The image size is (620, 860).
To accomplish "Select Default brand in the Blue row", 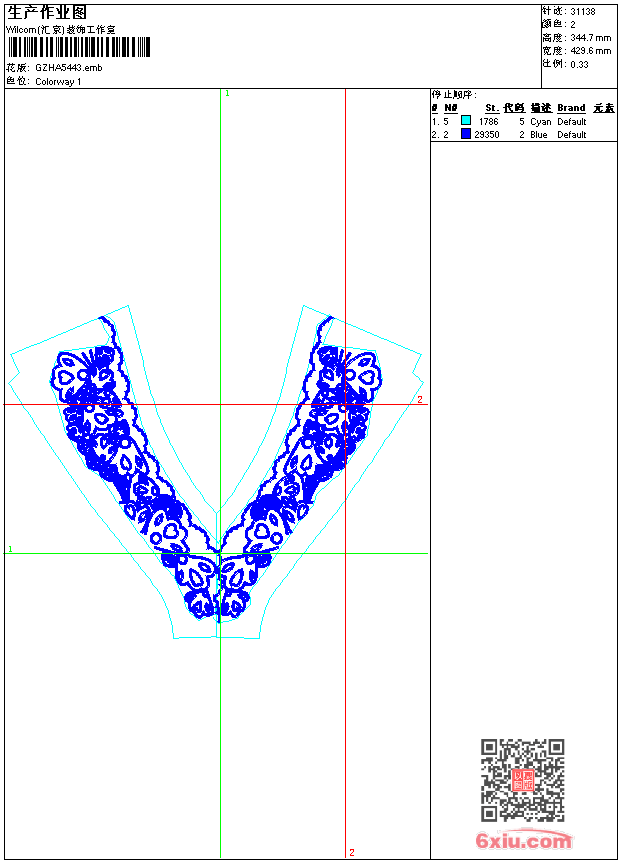I will coord(572,135).
